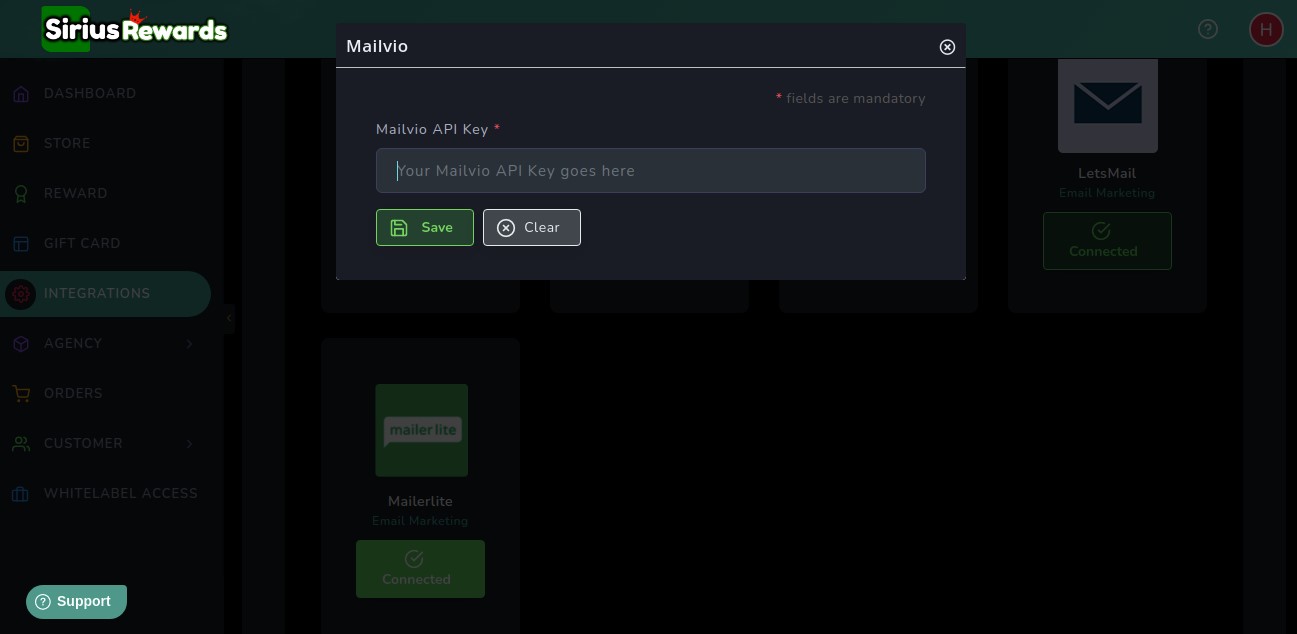Viewport: 1297px width, 634px height.
Task: Clear the Mailvio API key field
Action: tap(531, 227)
